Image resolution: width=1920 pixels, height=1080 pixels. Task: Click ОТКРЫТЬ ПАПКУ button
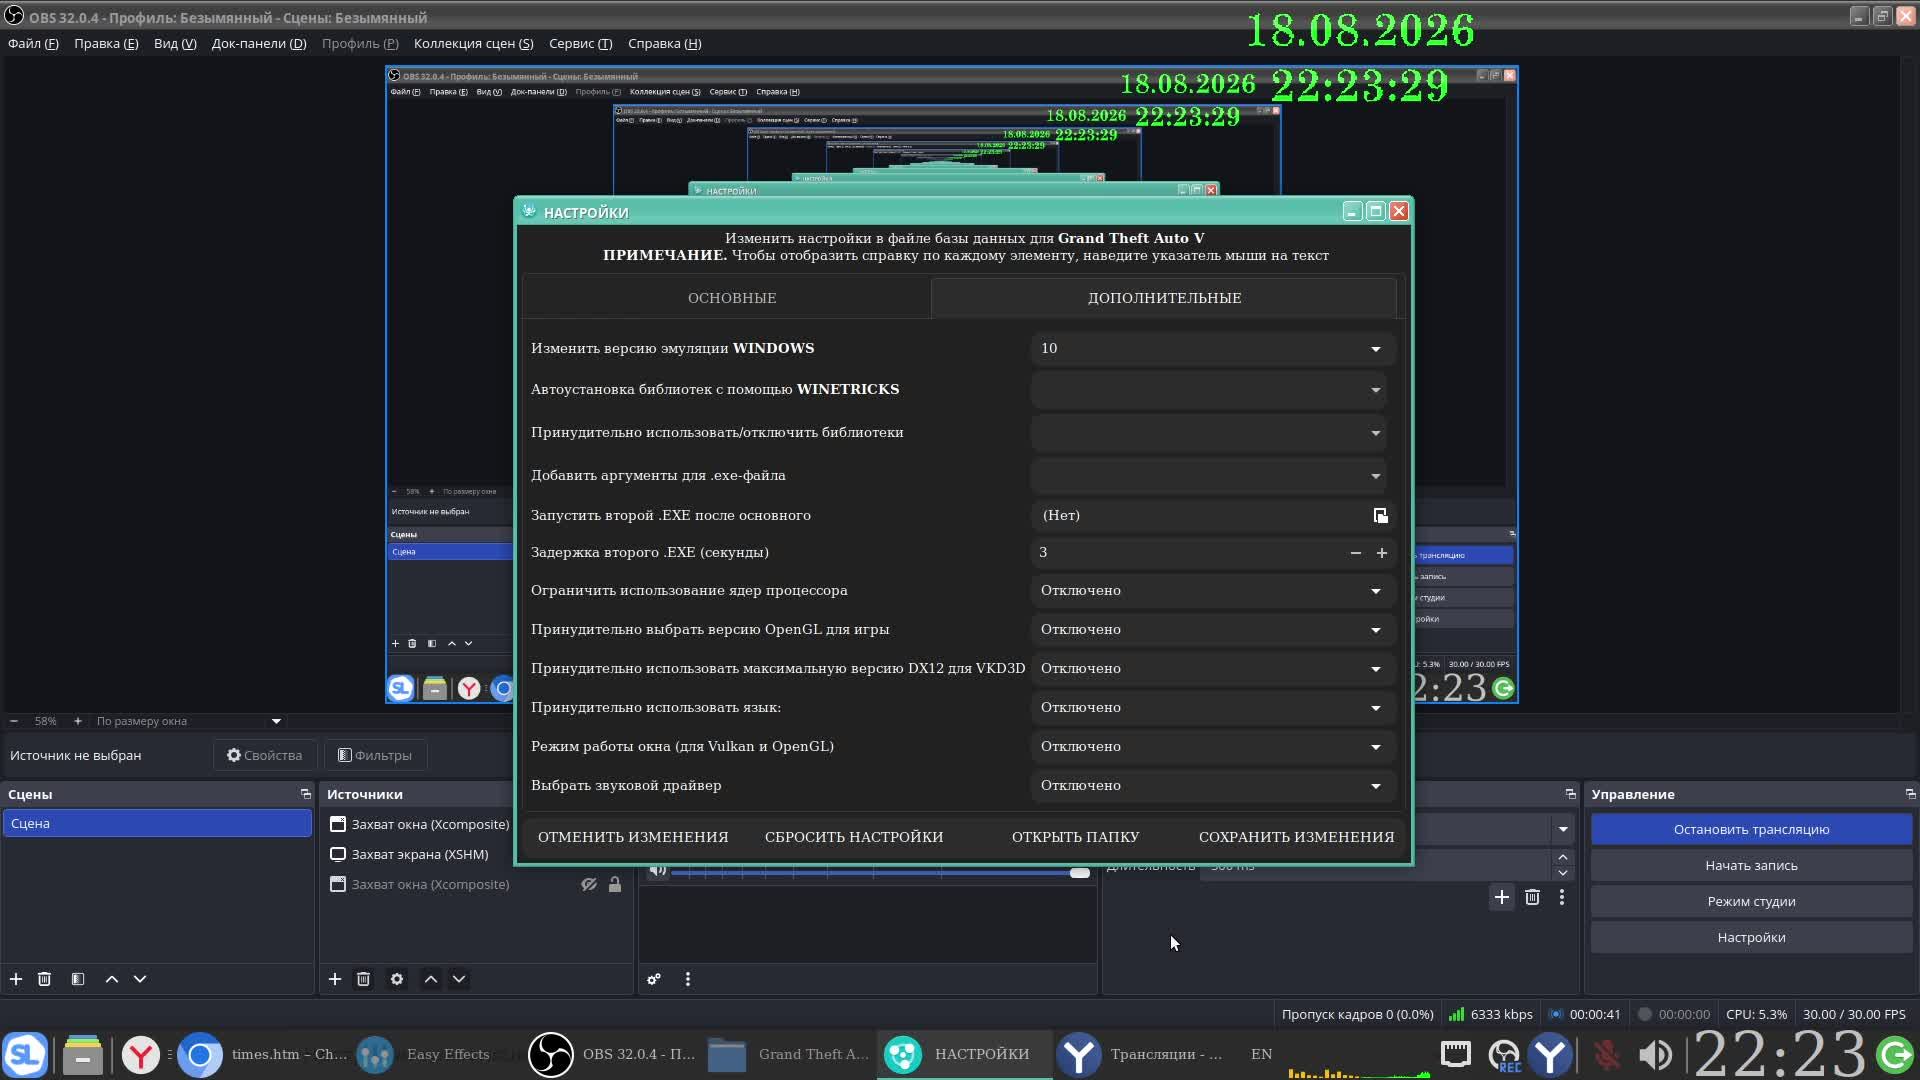click(1075, 837)
